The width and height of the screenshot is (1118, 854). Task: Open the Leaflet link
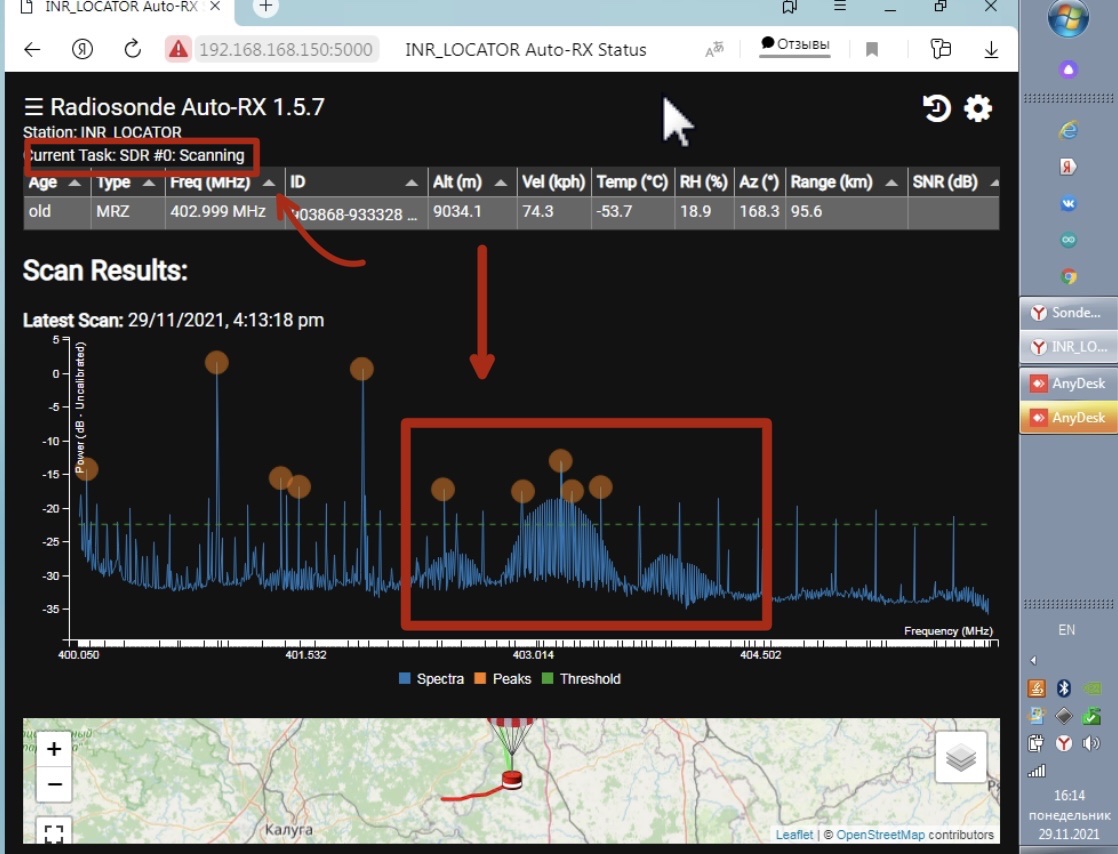coord(794,835)
